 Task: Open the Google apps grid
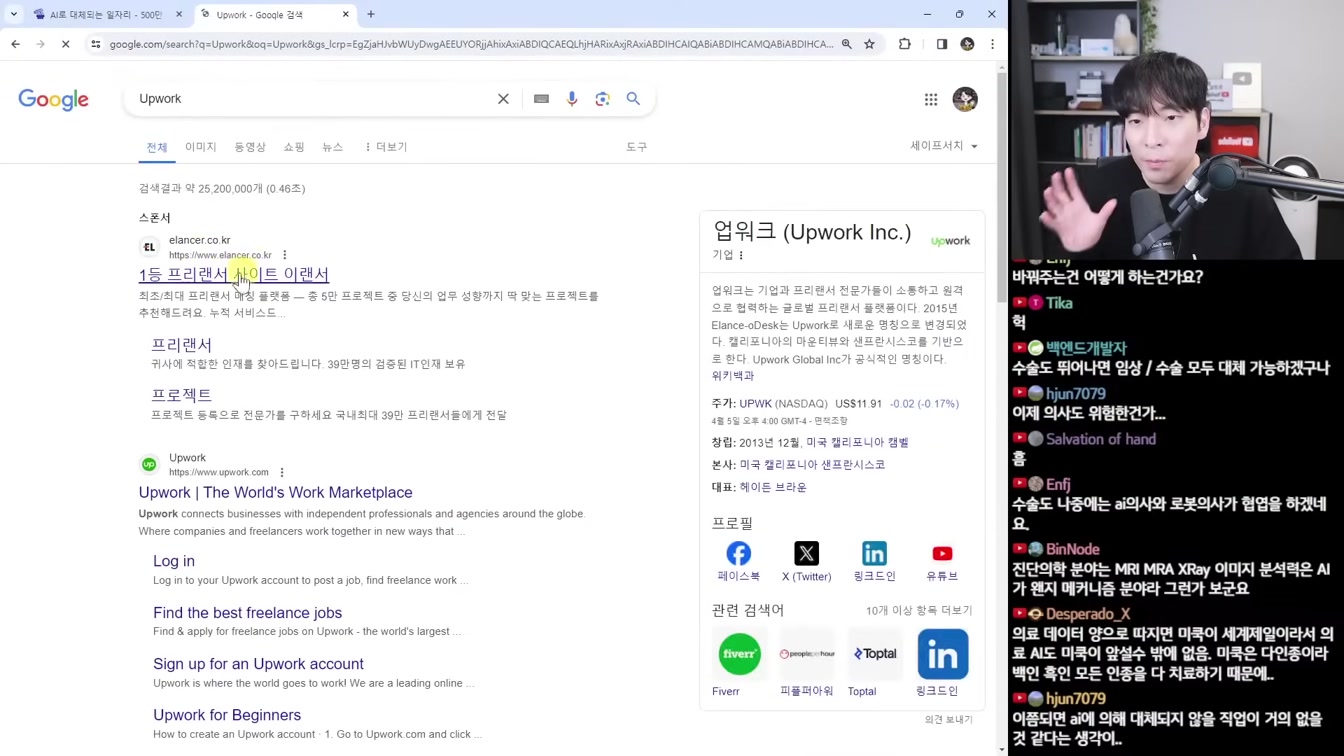(x=931, y=99)
